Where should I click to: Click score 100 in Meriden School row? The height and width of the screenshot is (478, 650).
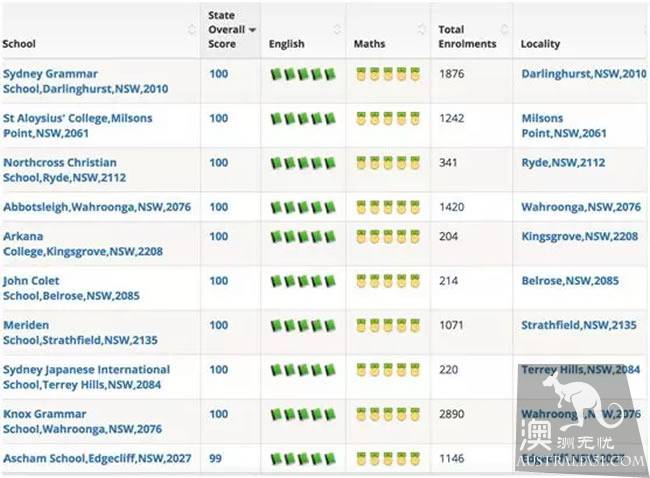pyautogui.click(x=219, y=325)
